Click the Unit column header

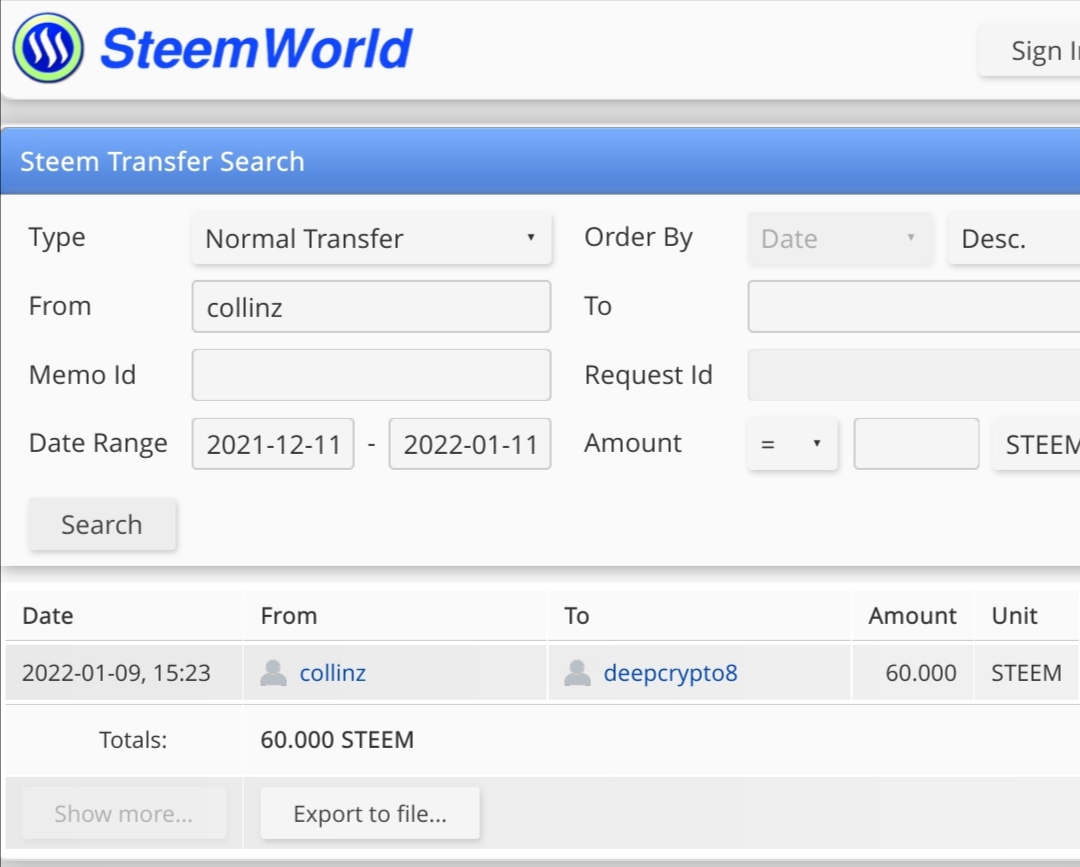[x=1026, y=616]
